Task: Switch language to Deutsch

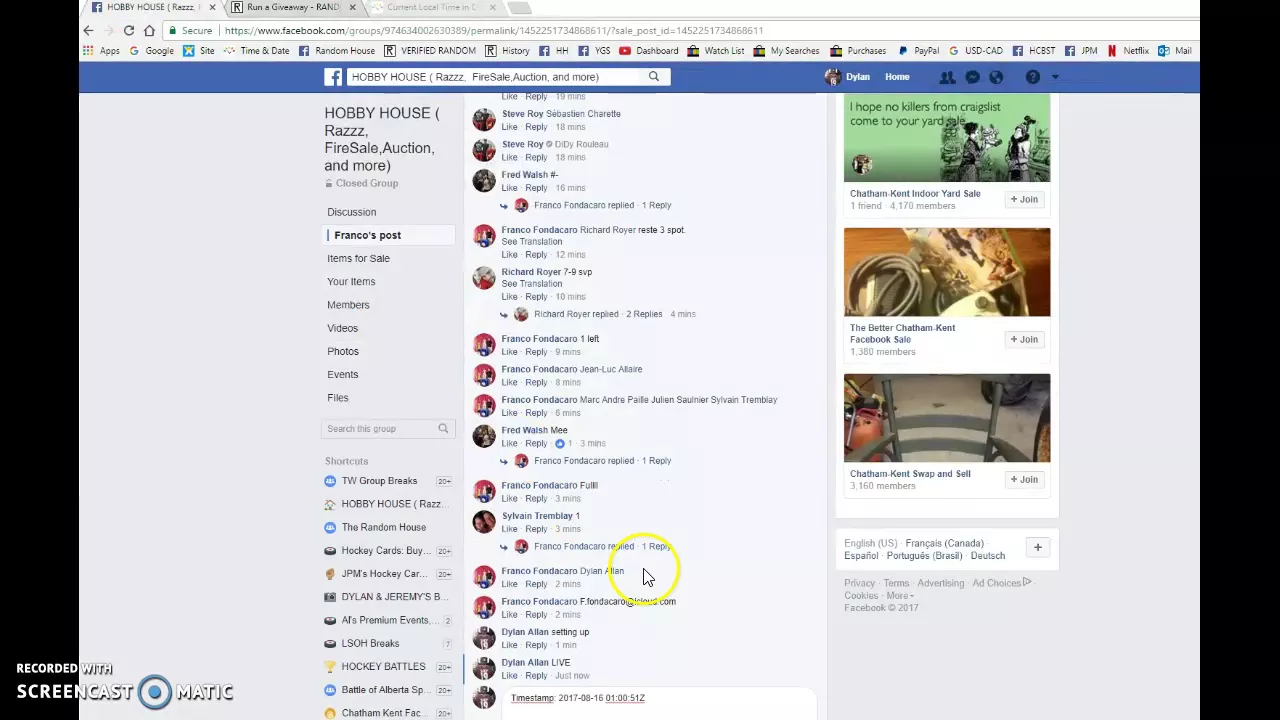Action: pos(987,556)
